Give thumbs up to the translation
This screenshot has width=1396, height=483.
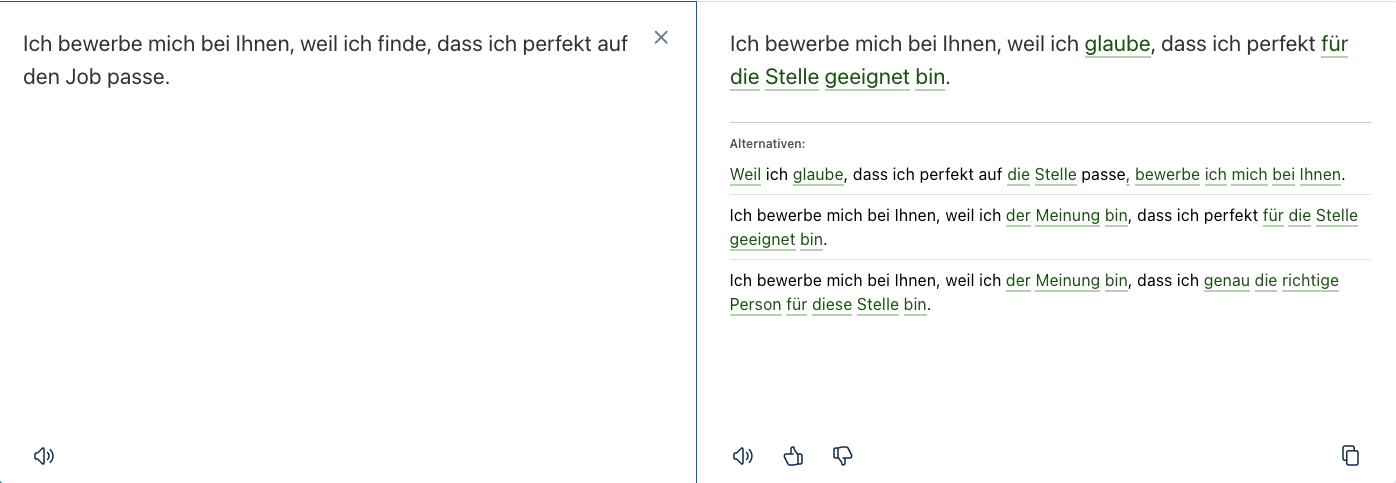pyautogui.click(x=793, y=456)
